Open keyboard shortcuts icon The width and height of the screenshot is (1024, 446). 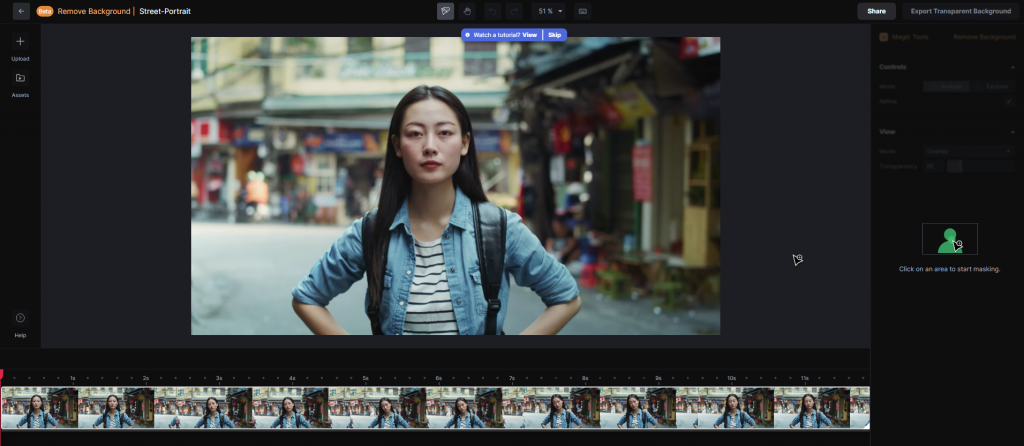[x=583, y=11]
